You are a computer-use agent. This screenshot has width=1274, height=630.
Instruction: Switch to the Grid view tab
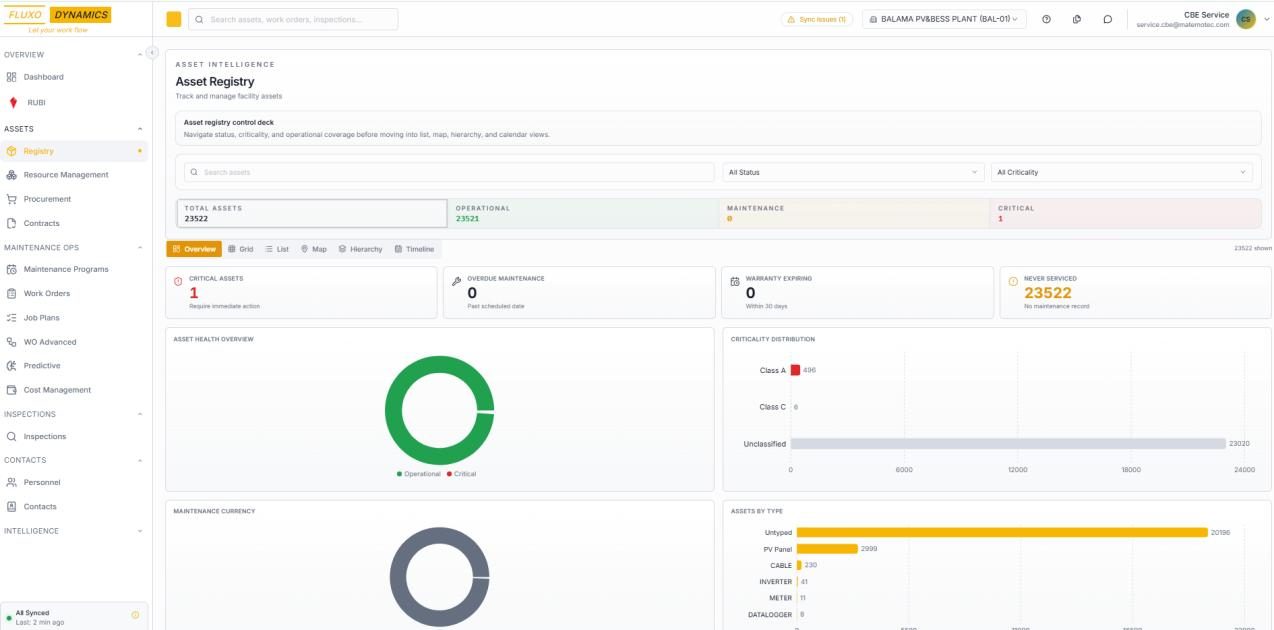pyautogui.click(x=241, y=249)
